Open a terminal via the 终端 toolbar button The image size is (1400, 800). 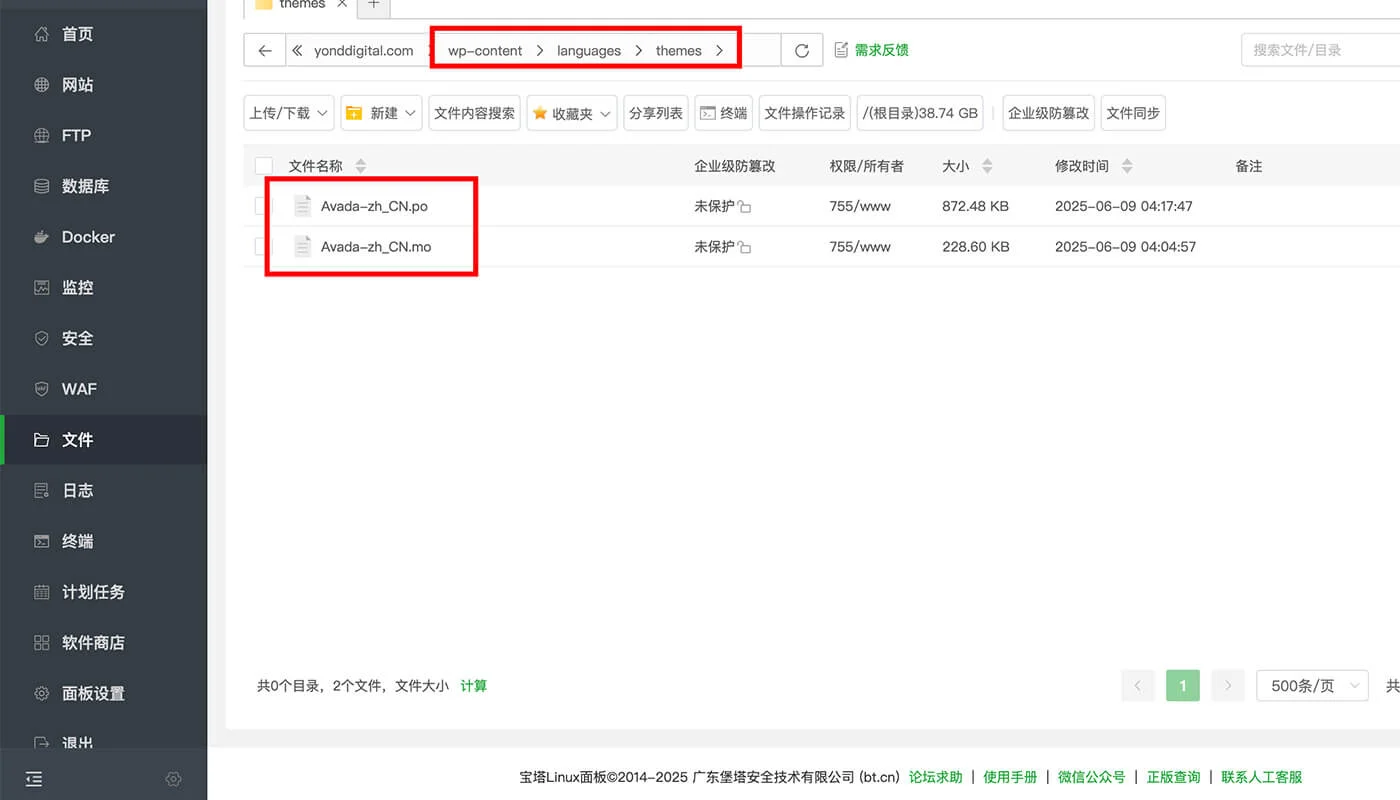pos(723,113)
